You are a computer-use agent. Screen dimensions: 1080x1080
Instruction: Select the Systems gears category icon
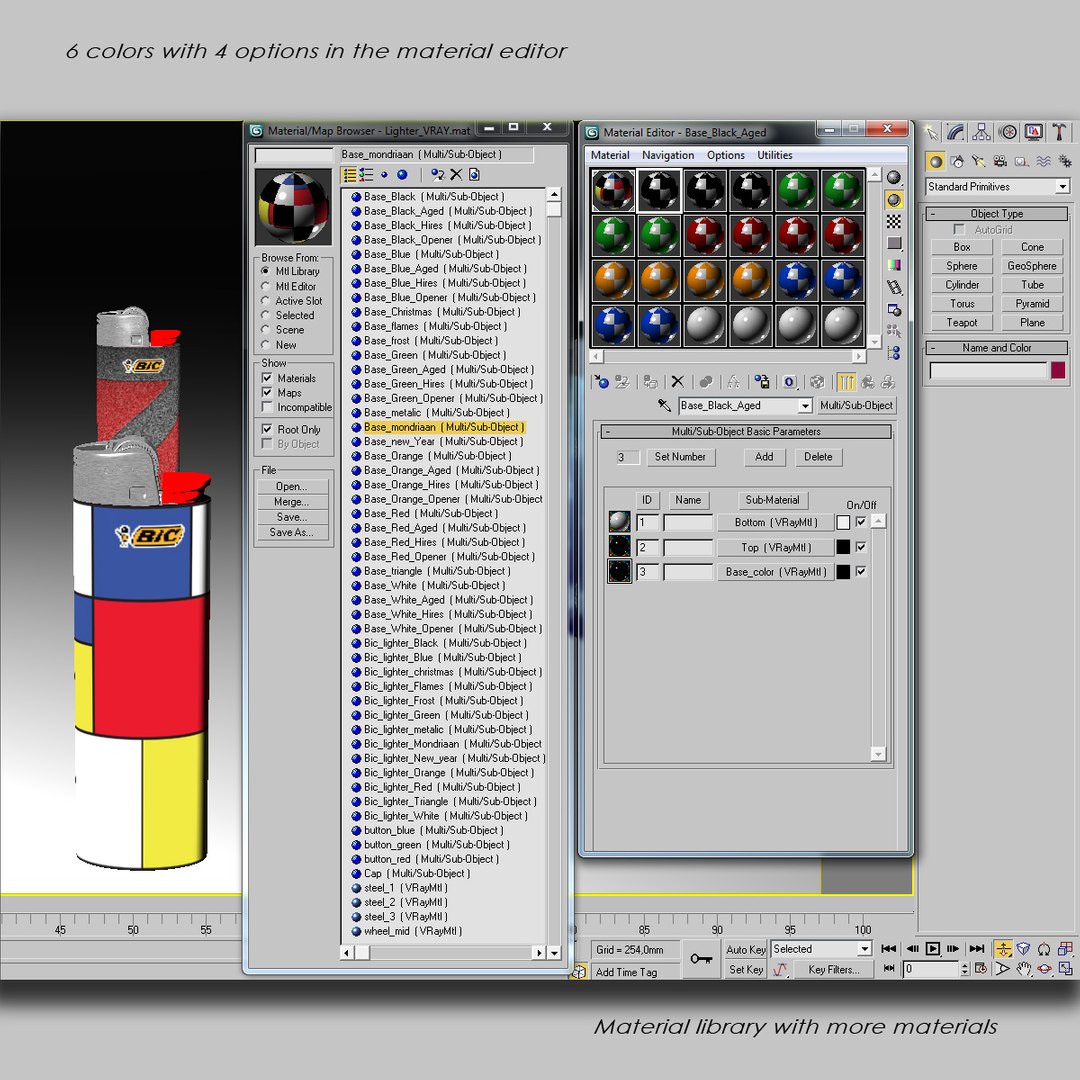coord(1065,162)
